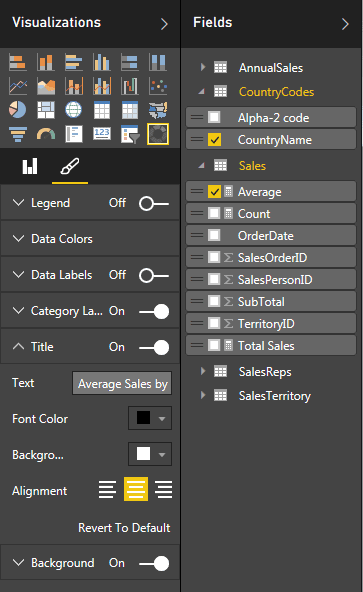
Task: Check the Alpha-2 code field
Action: [x=214, y=117]
